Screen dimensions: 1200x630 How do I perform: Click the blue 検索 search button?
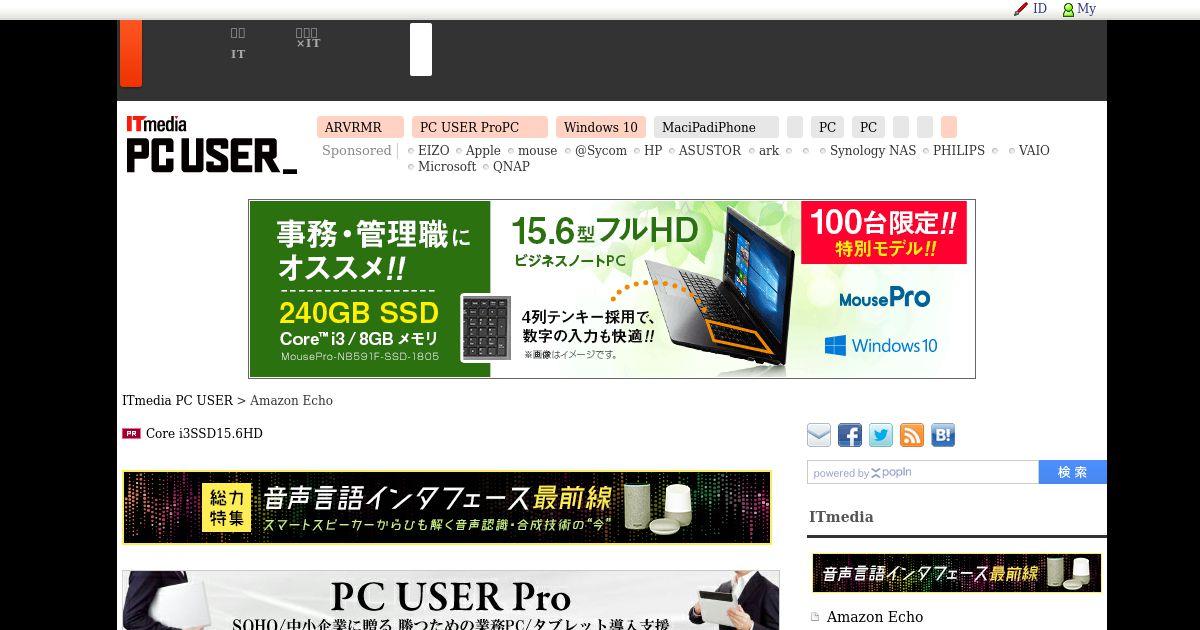(x=1073, y=472)
